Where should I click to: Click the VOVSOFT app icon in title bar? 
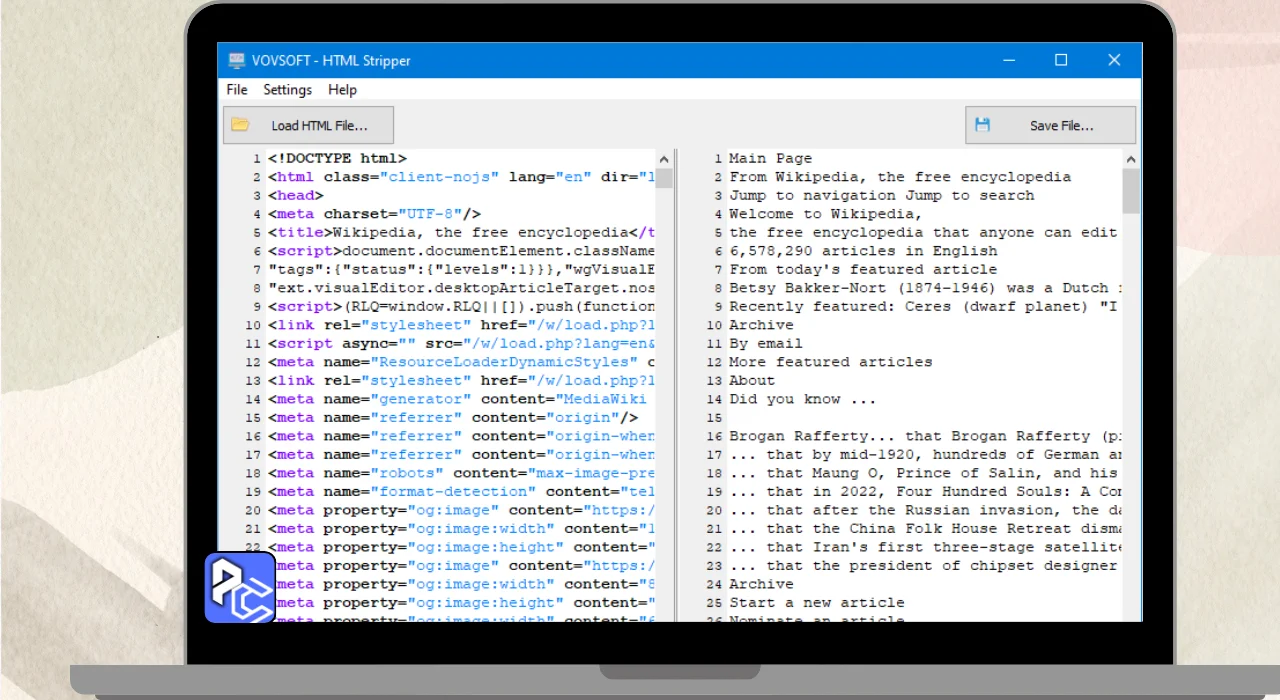click(236, 60)
